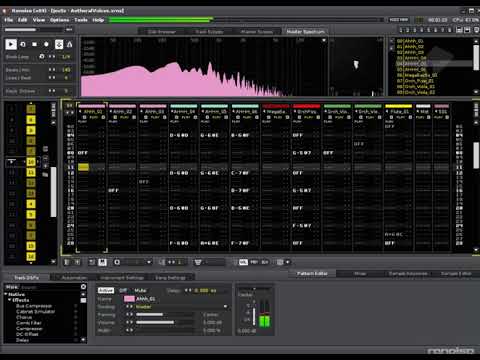The width and height of the screenshot is (480, 360).
Task: Open the View menu
Action: (39, 20)
